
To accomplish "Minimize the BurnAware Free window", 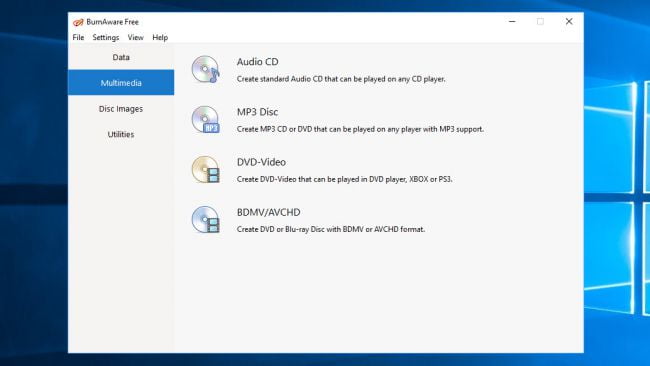I will coord(512,22).
